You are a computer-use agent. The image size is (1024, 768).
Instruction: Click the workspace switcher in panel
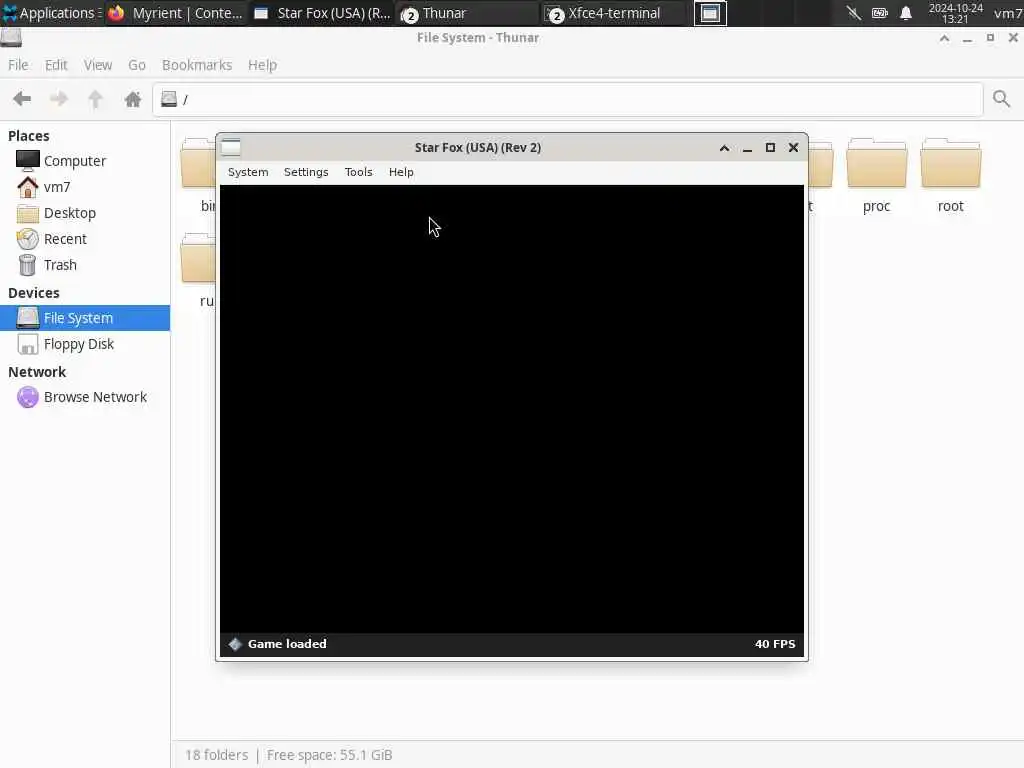point(710,13)
